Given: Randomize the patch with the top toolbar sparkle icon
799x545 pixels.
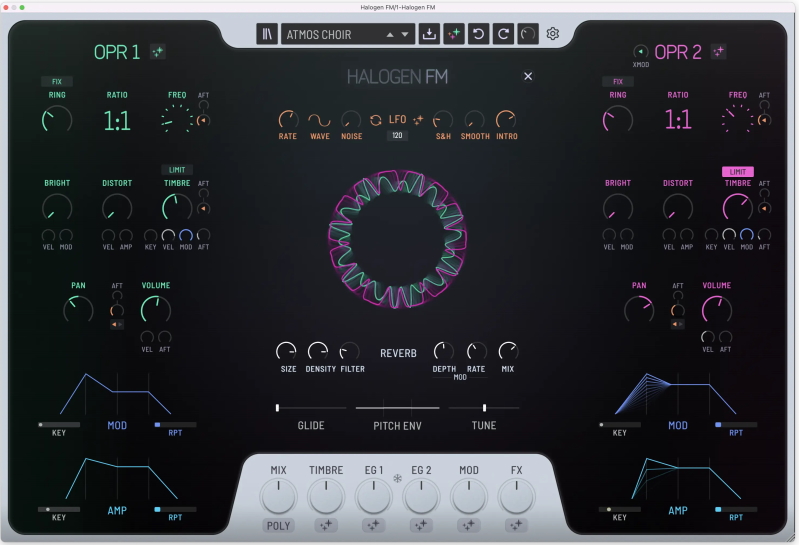Looking at the screenshot, I should pos(454,34).
